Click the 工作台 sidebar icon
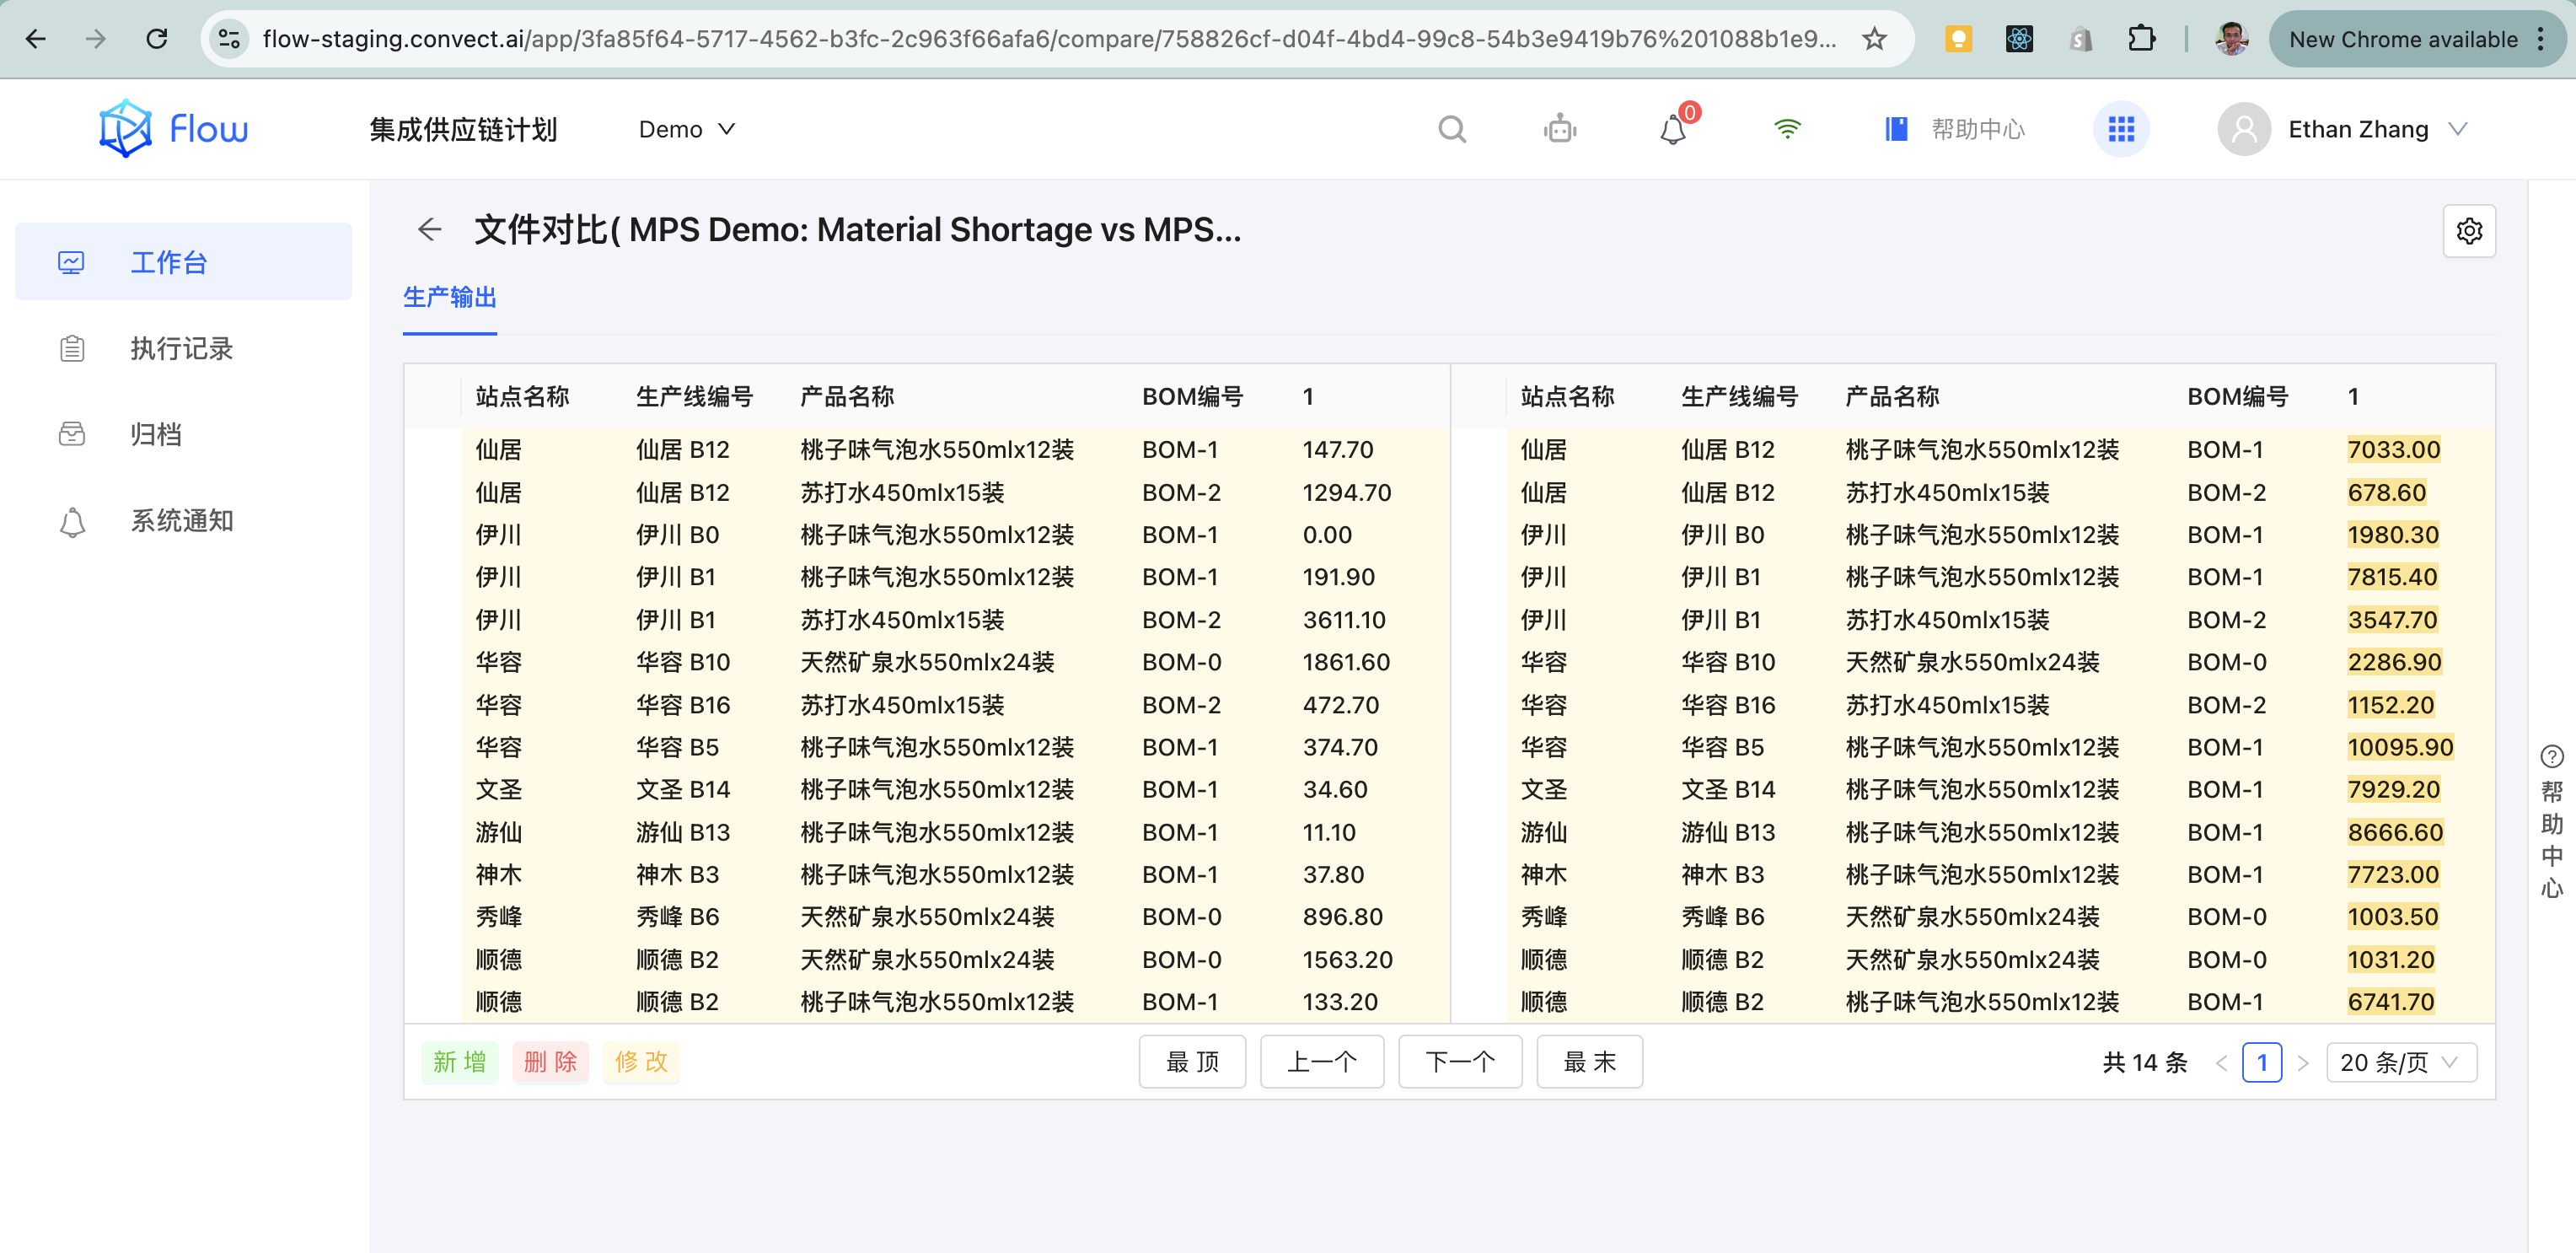 (71, 263)
